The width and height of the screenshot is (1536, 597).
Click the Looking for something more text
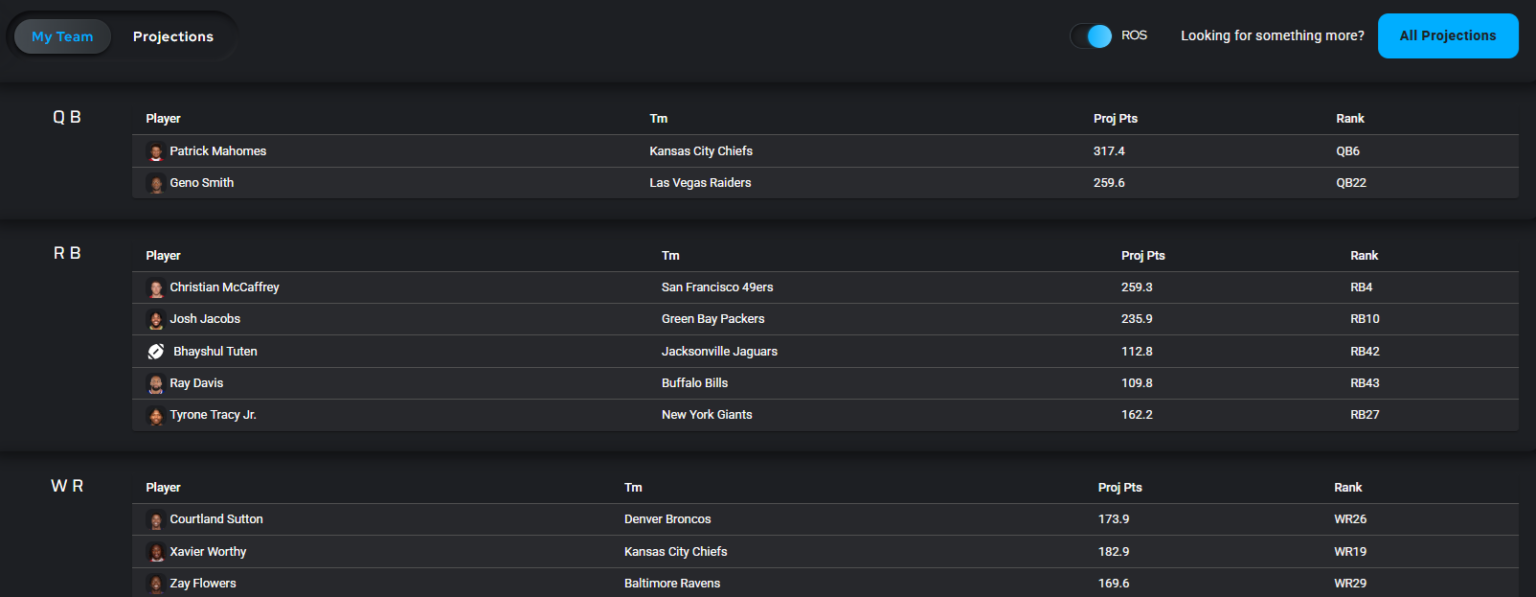tap(1271, 35)
